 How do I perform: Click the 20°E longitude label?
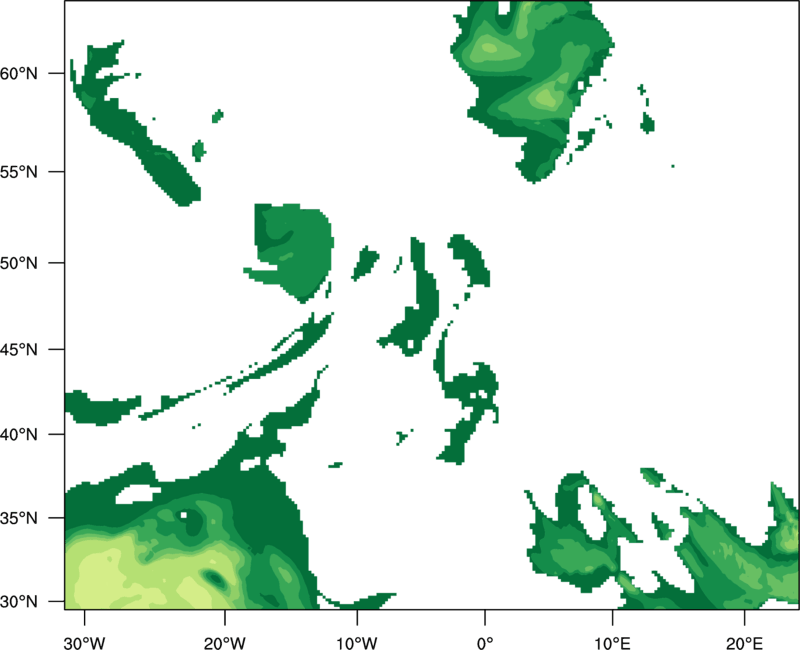pyautogui.click(x=744, y=643)
